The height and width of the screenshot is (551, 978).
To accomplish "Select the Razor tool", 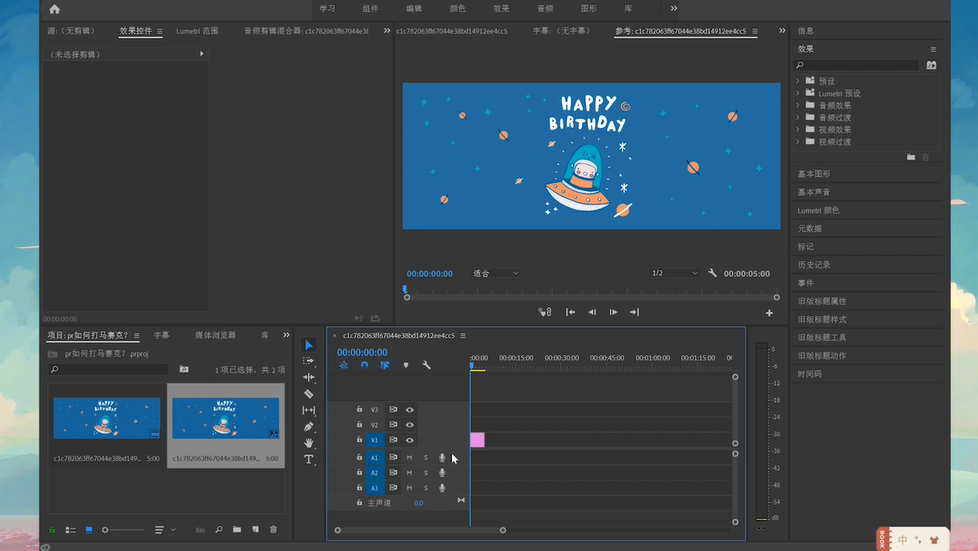I will tap(309, 394).
